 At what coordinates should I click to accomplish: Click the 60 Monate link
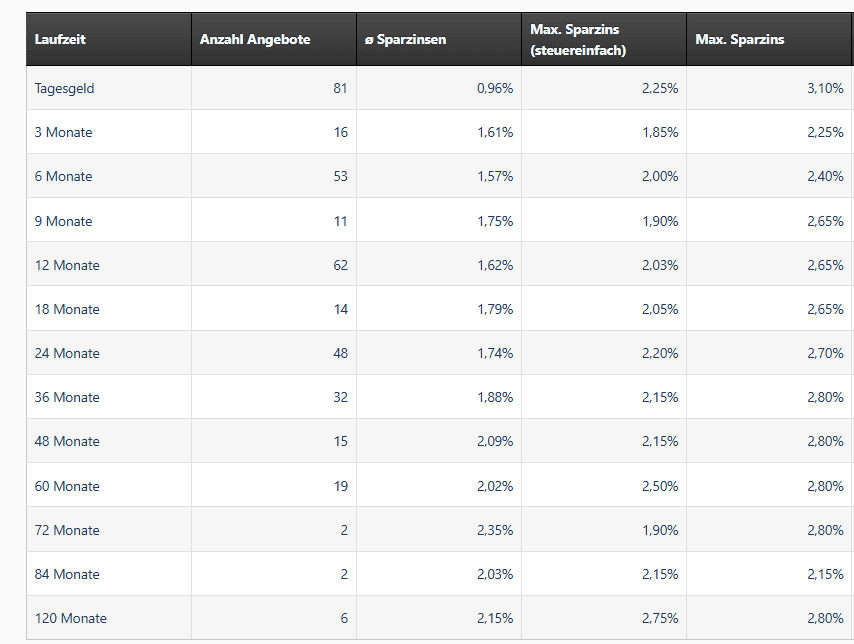click(67, 486)
